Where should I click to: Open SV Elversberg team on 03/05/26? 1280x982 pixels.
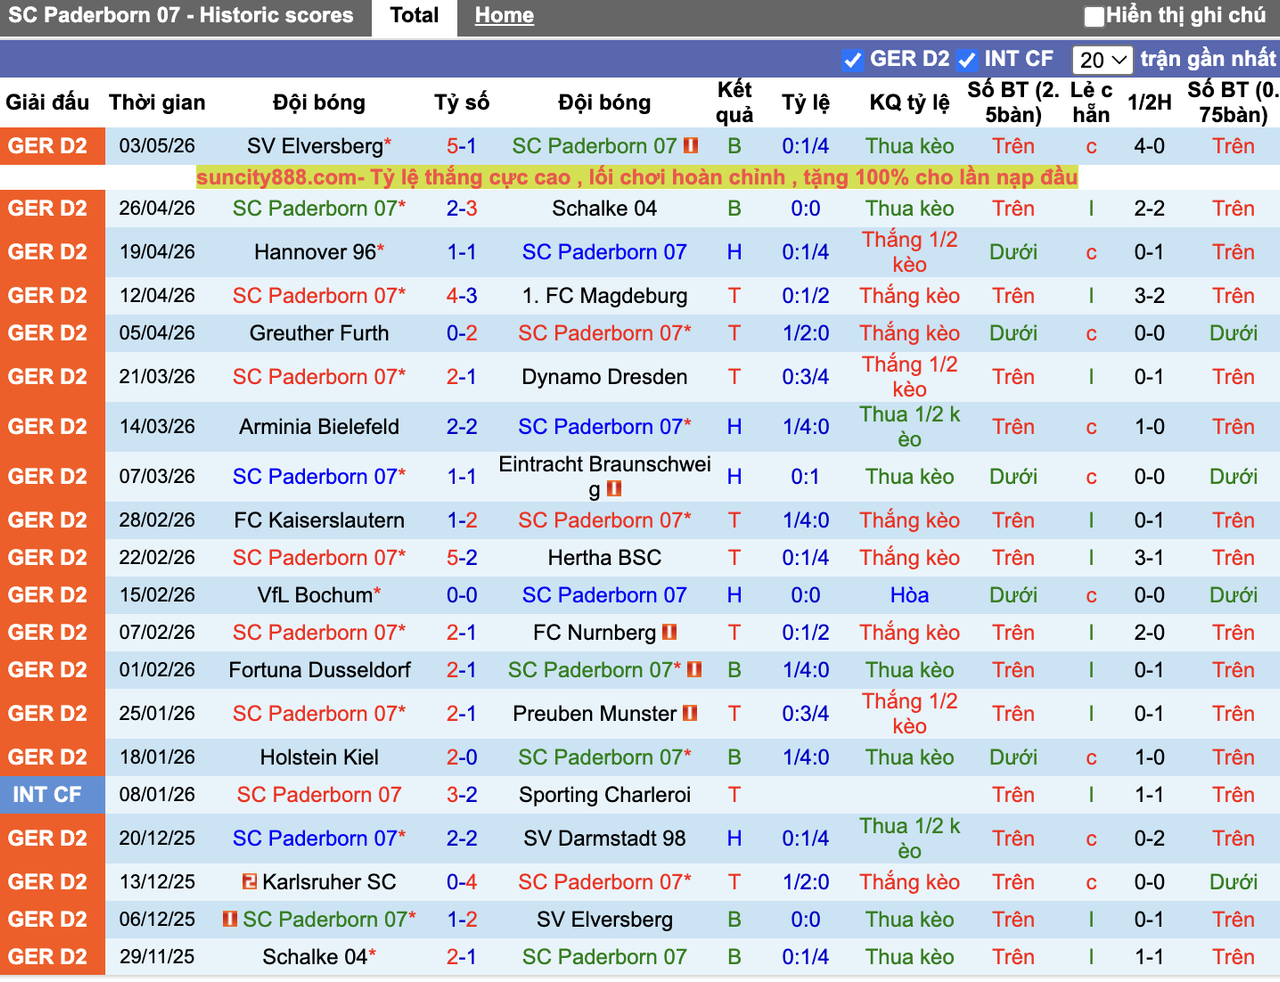315,146
